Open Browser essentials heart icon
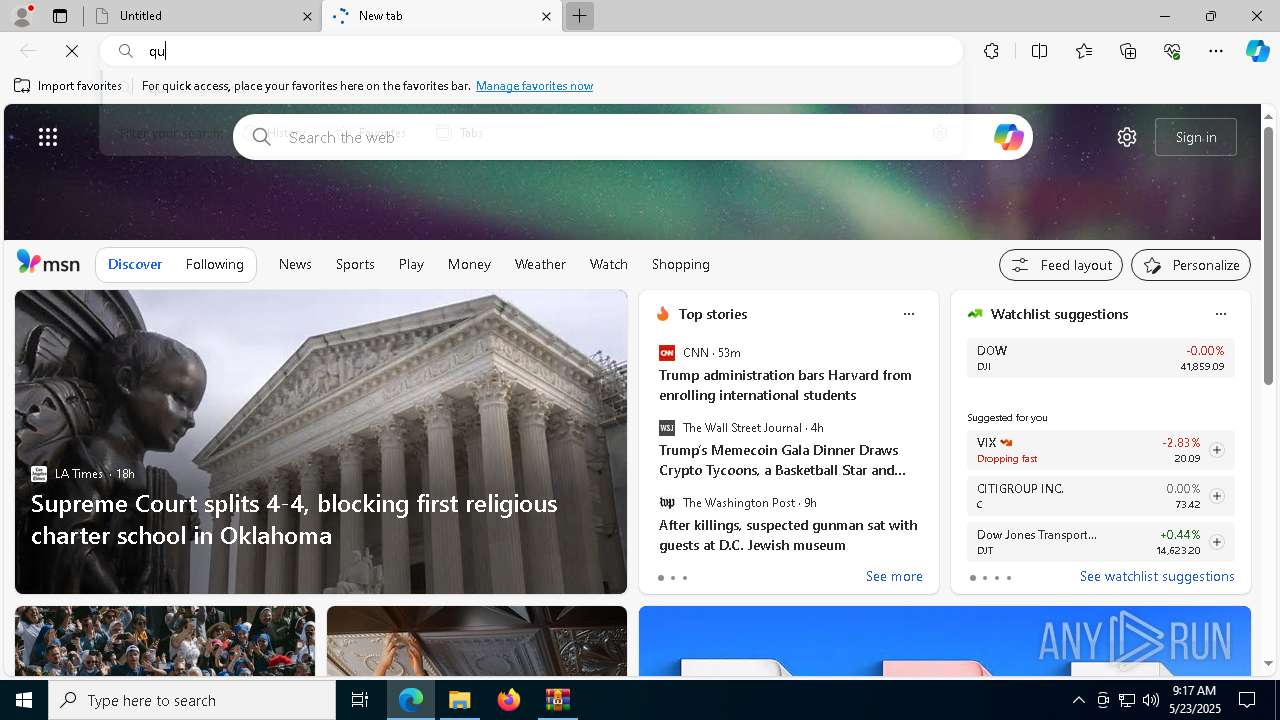Screen dimensions: 1280x720 point(1172,51)
